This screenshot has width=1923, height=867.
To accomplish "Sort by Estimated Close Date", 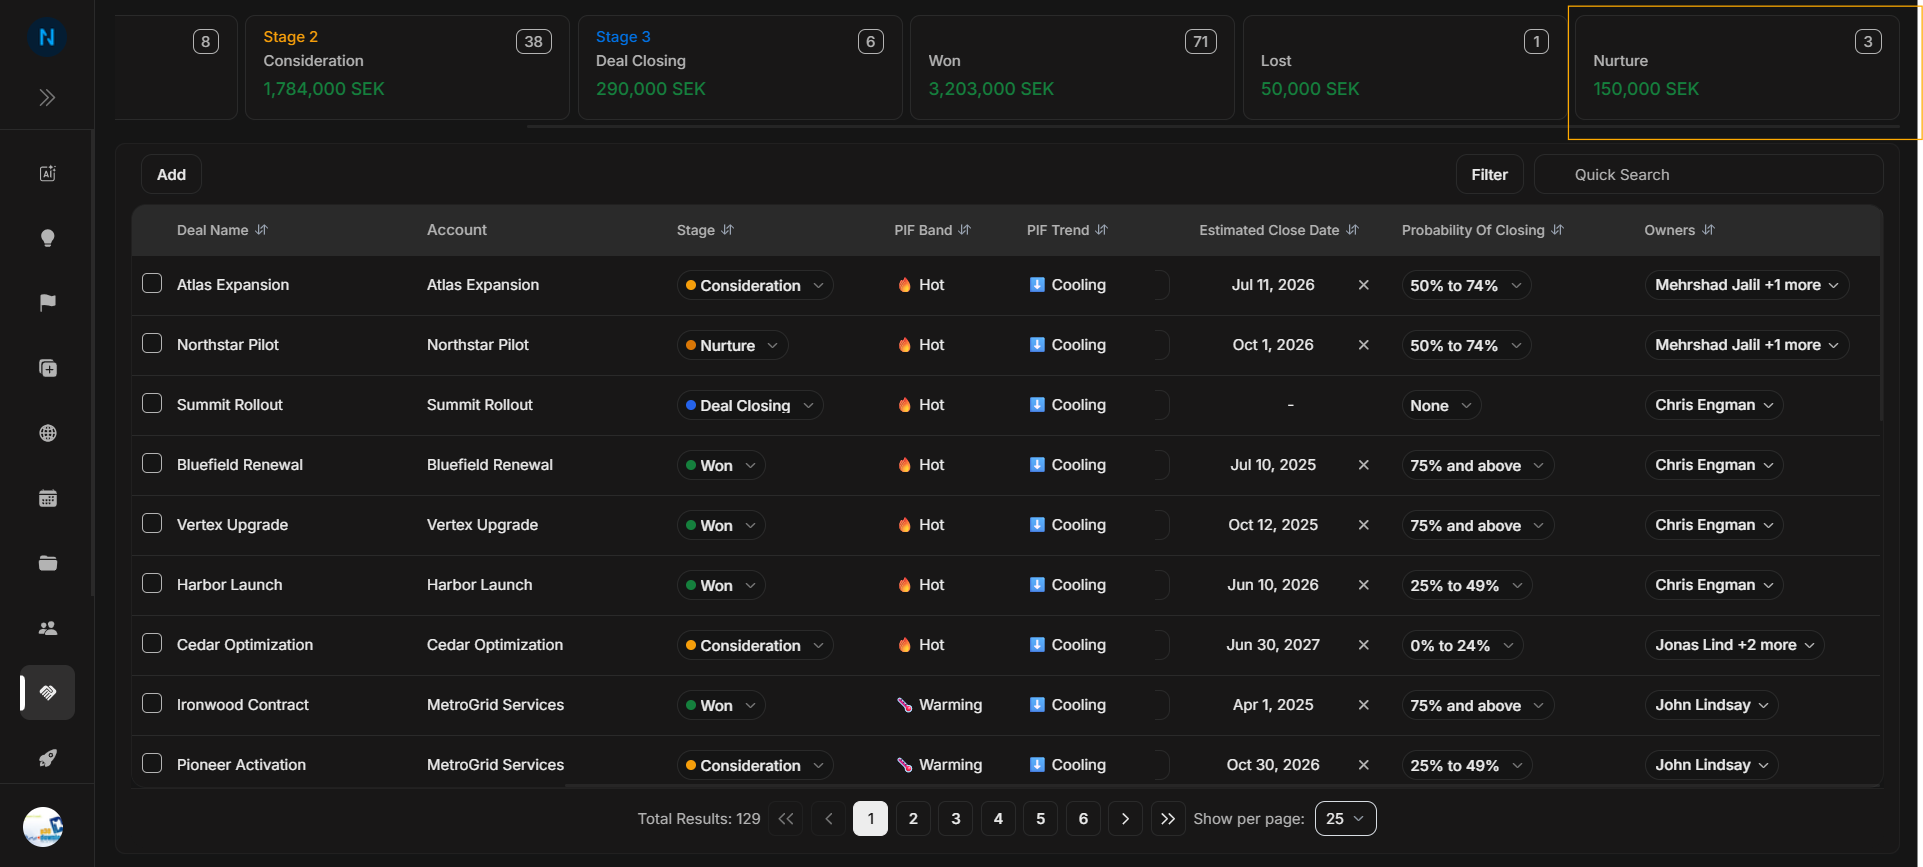I will [1352, 230].
